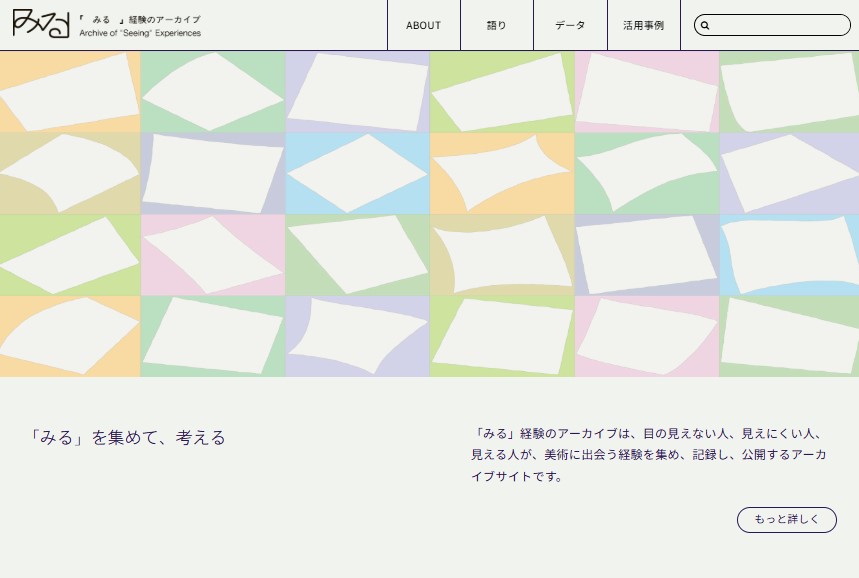Select the light blue tile at right edge
859x578 pixels.
tap(789, 254)
